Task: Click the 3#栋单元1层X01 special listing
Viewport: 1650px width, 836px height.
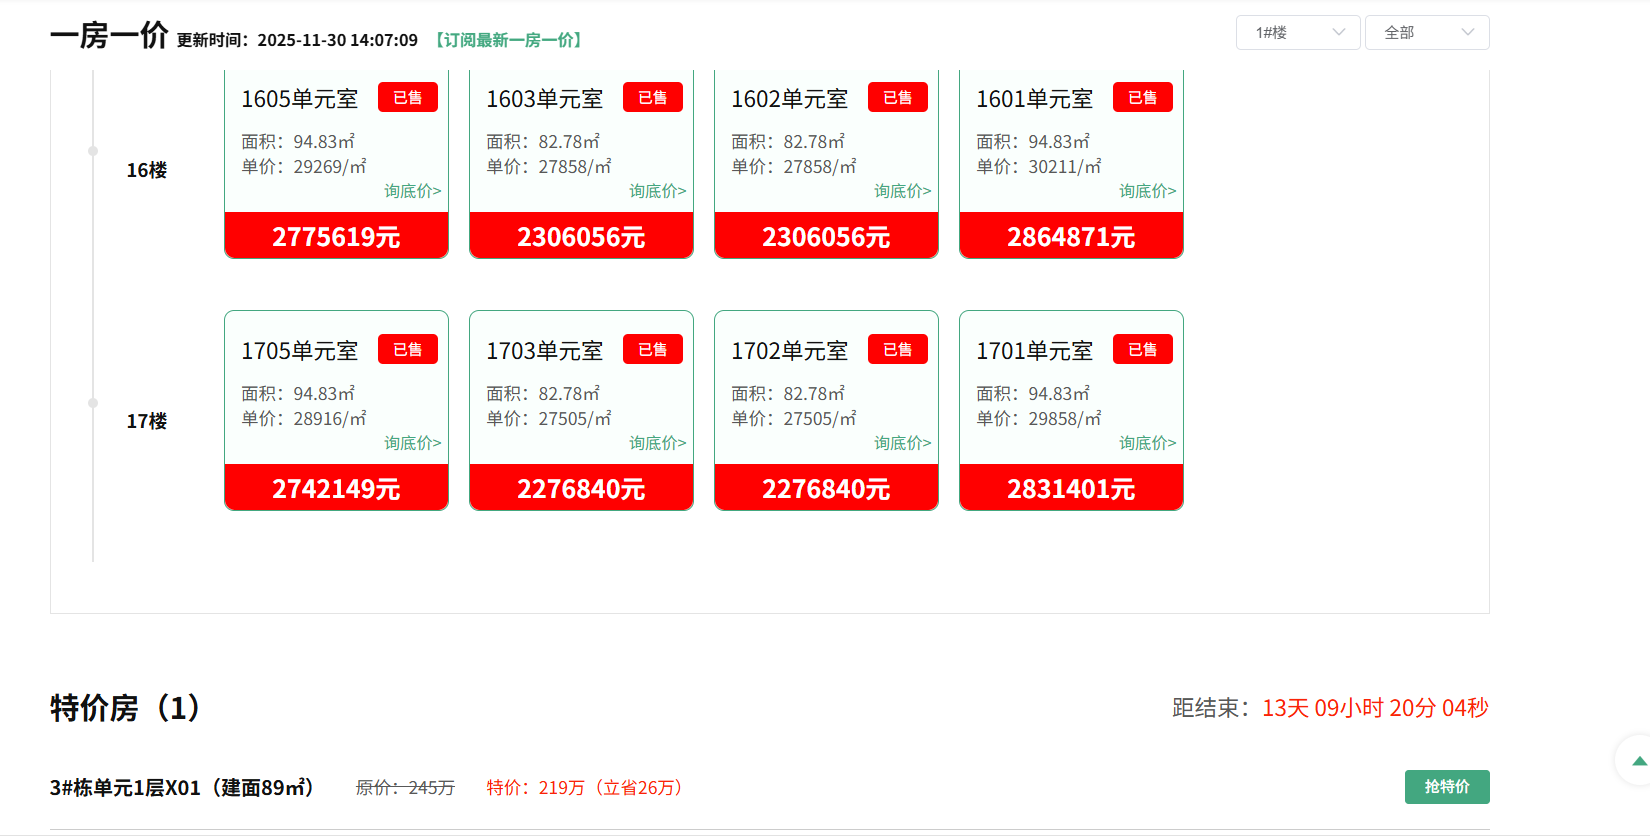Action: pyautogui.click(x=182, y=788)
